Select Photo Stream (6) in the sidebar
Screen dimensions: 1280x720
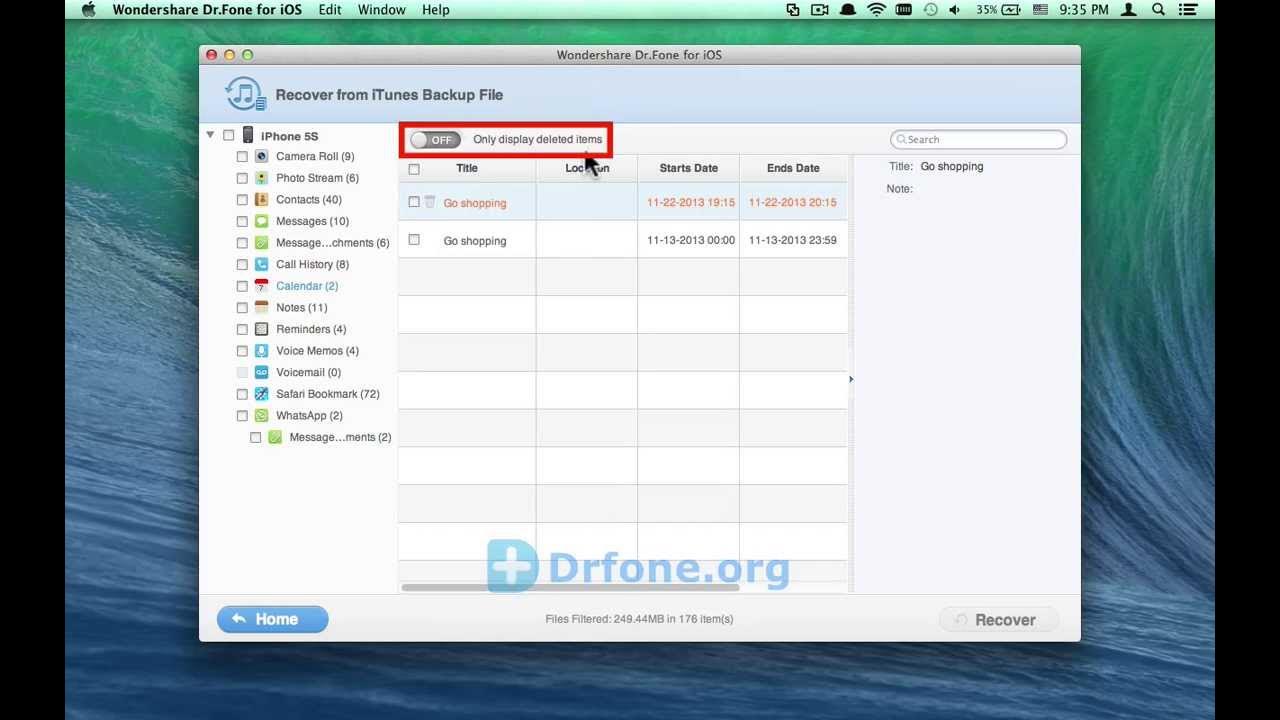(x=317, y=178)
